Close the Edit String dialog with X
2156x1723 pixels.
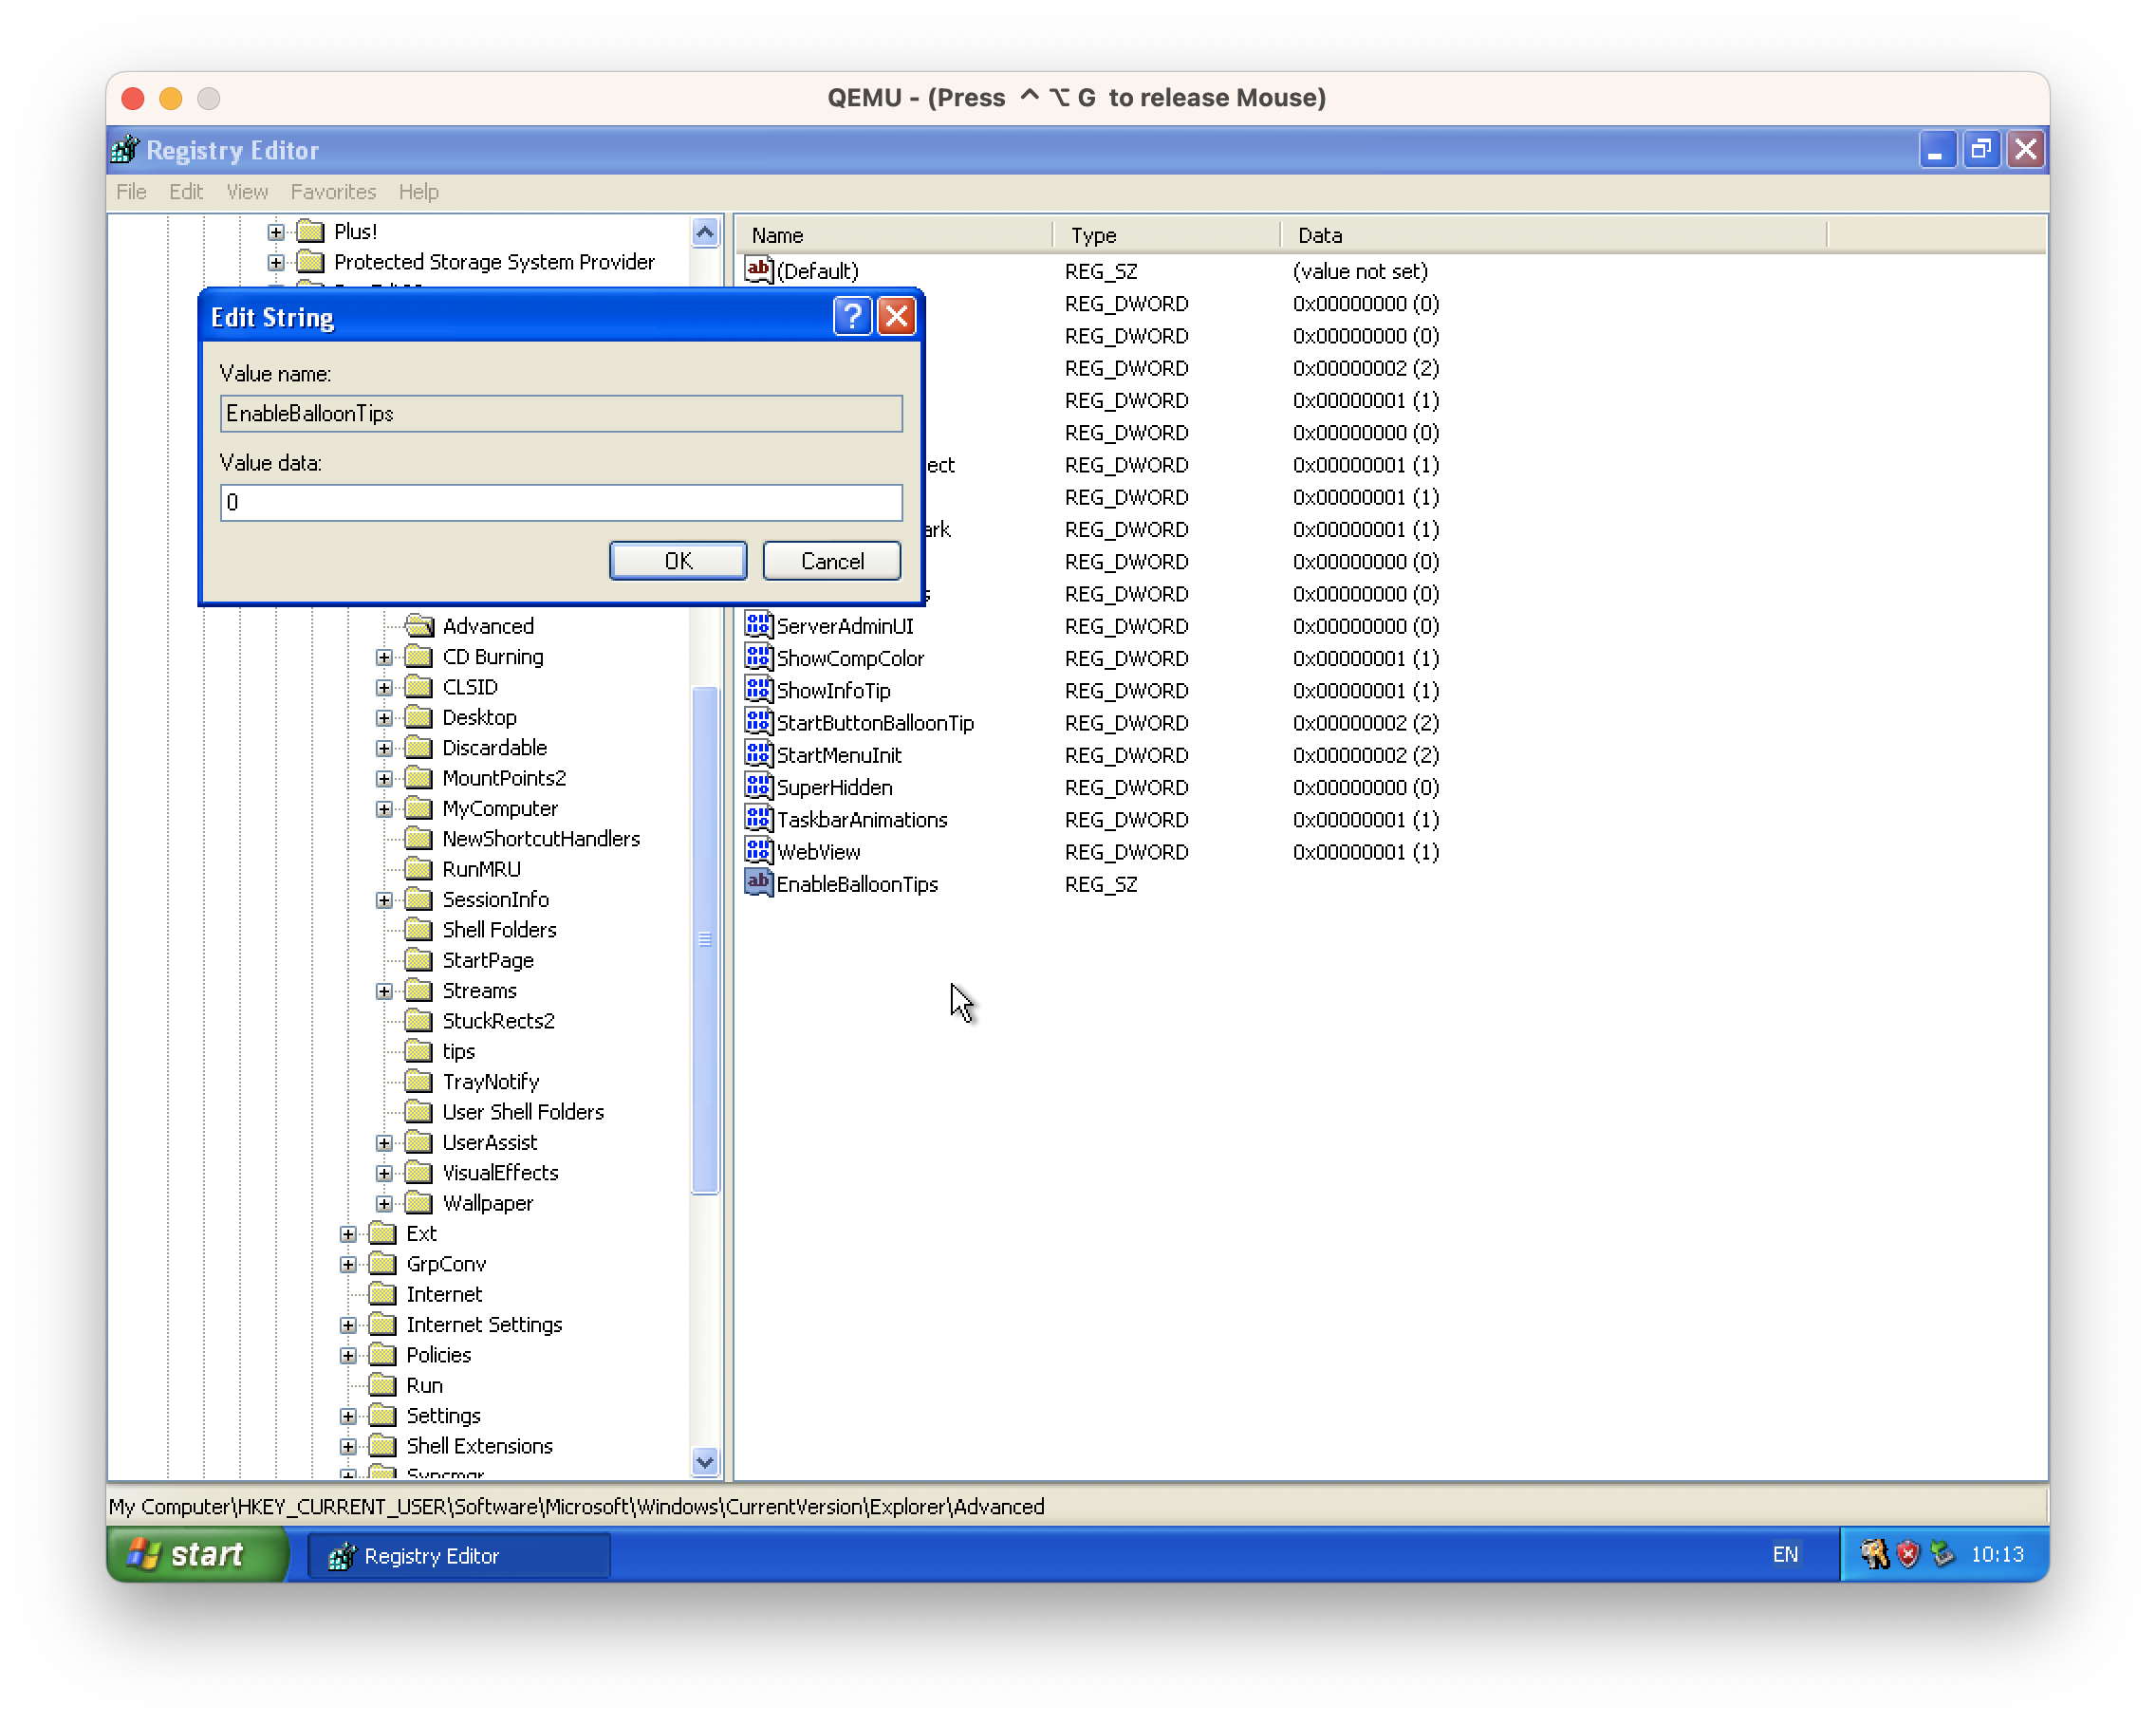tap(896, 317)
